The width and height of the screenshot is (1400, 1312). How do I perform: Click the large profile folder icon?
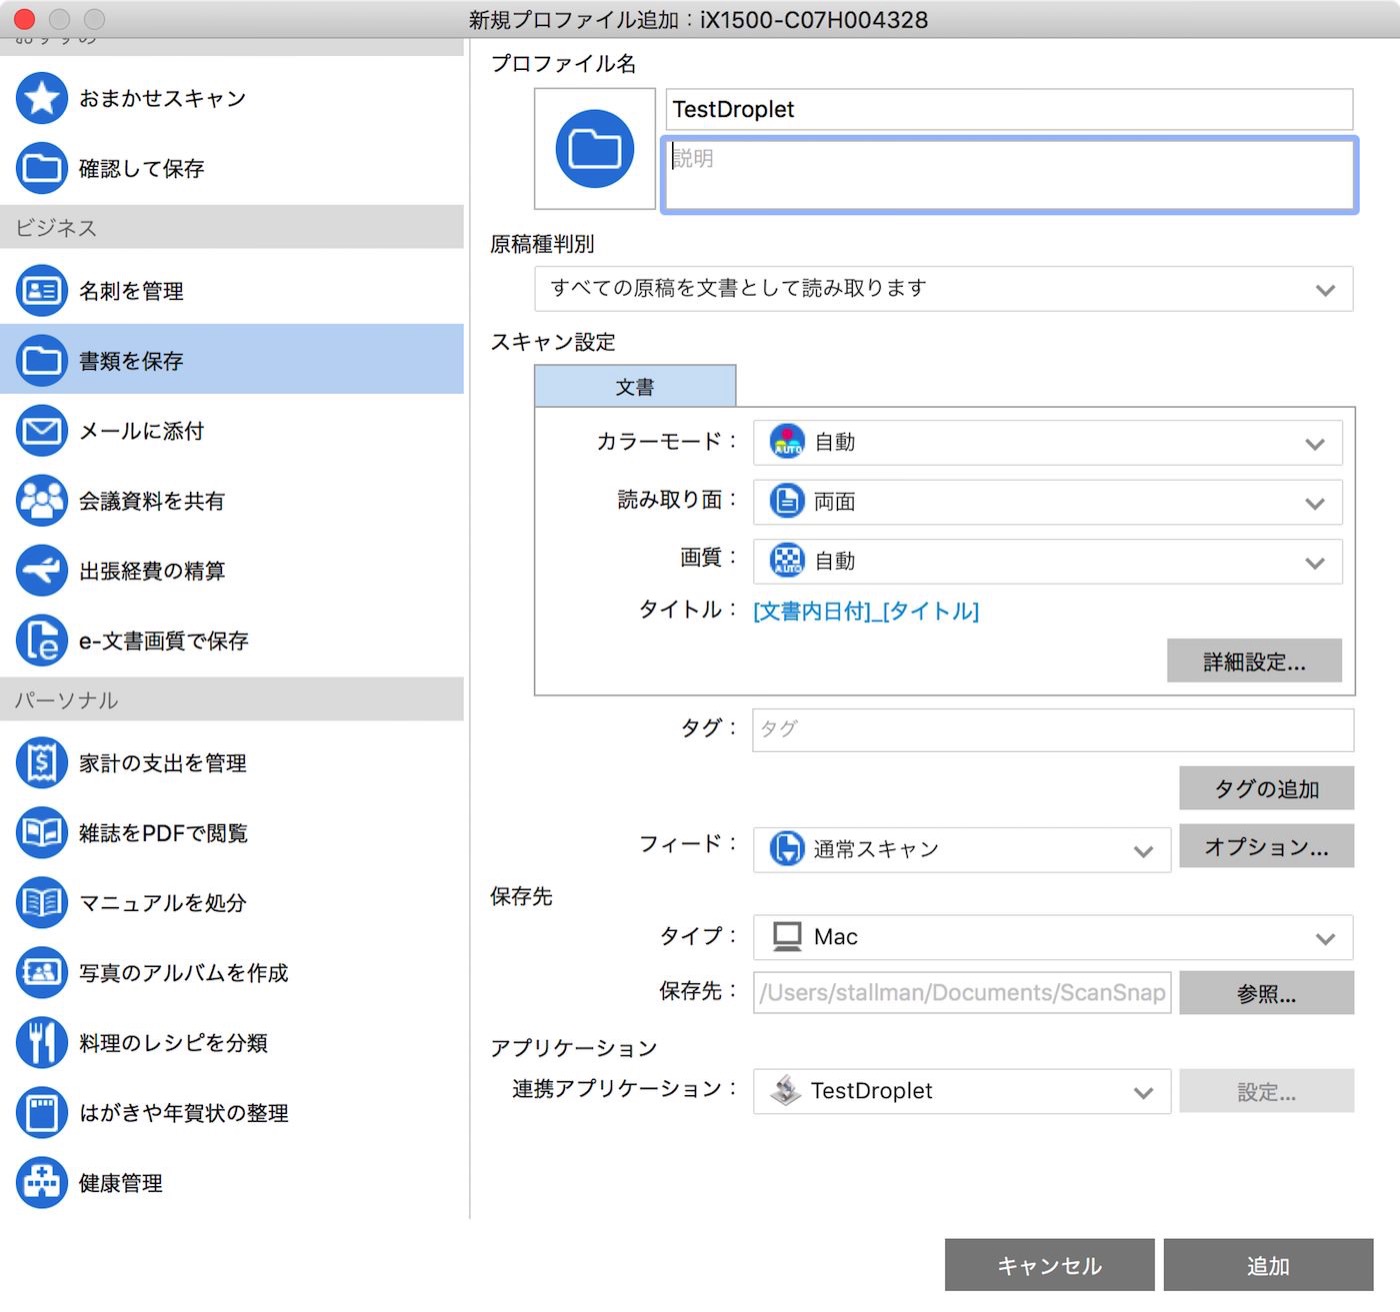point(595,149)
